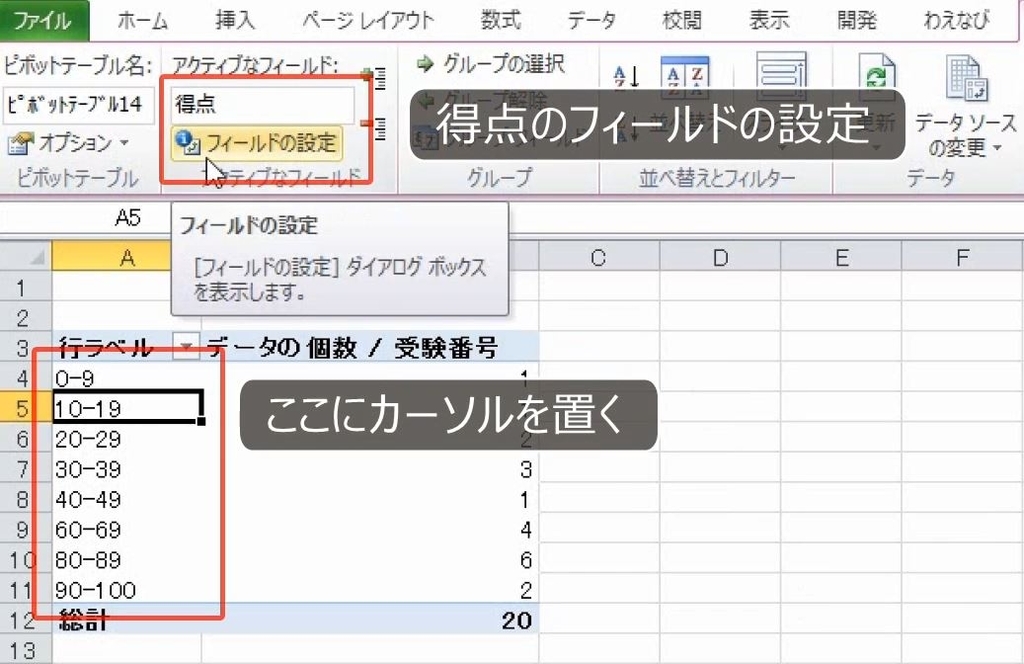Open the ページ レイアウト tab

click(368, 21)
